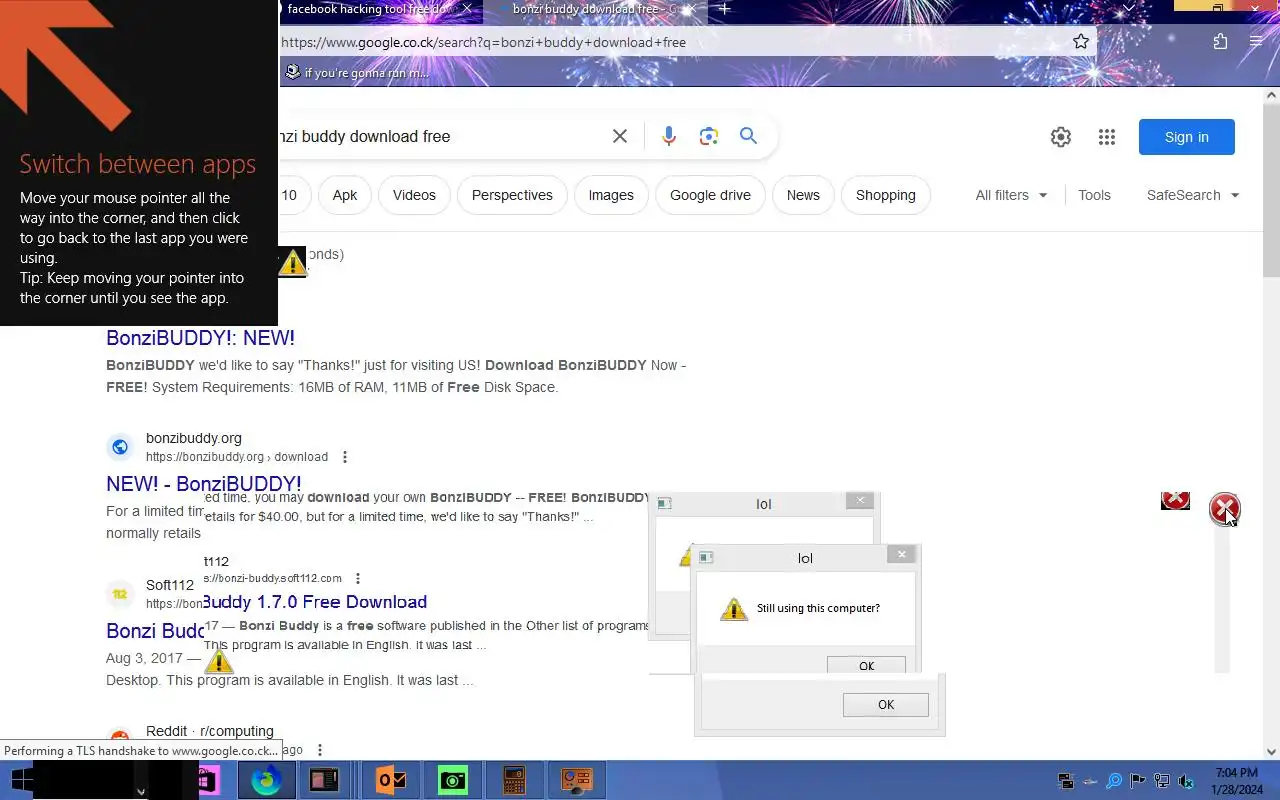Clear the Google search box text
Image resolution: width=1280 pixels, height=800 pixels.
(x=620, y=136)
